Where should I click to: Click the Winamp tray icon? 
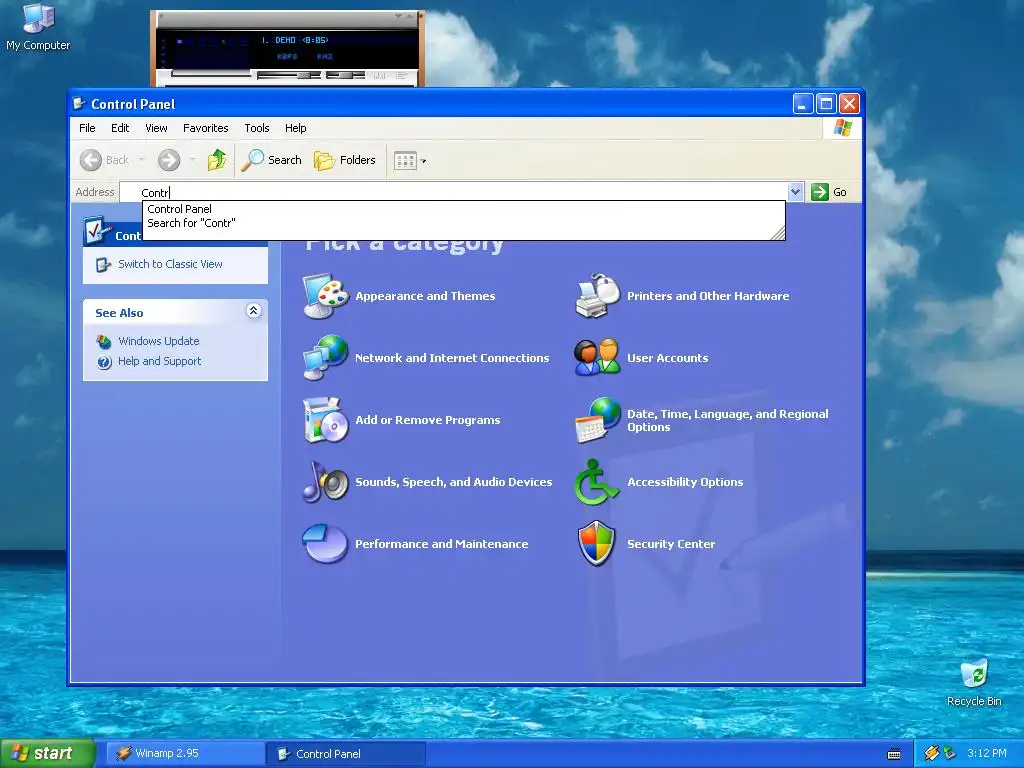pos(932,753)
